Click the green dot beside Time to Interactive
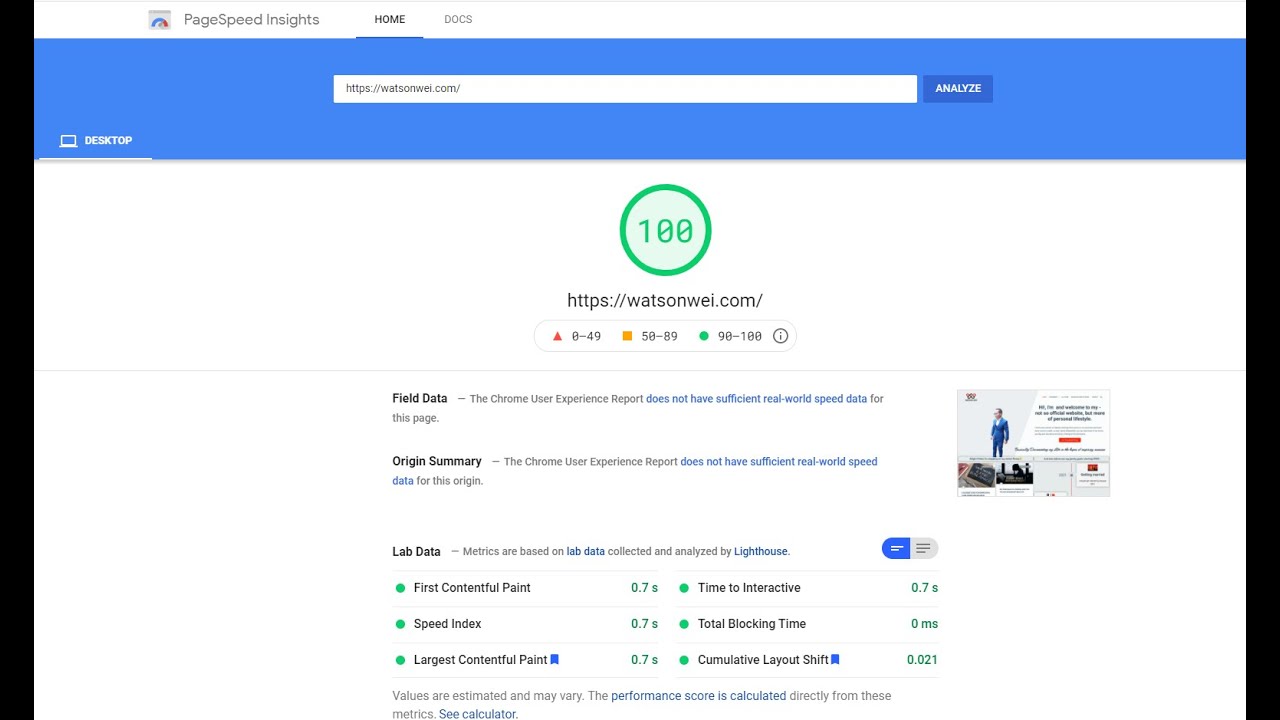Viewport: 1280px width, 720px height. tap(685, 588)
